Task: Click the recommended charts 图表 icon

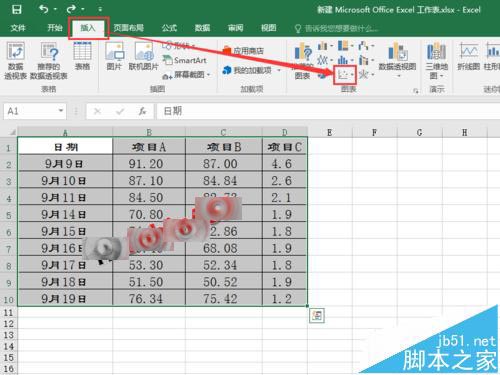Action: 303,61
